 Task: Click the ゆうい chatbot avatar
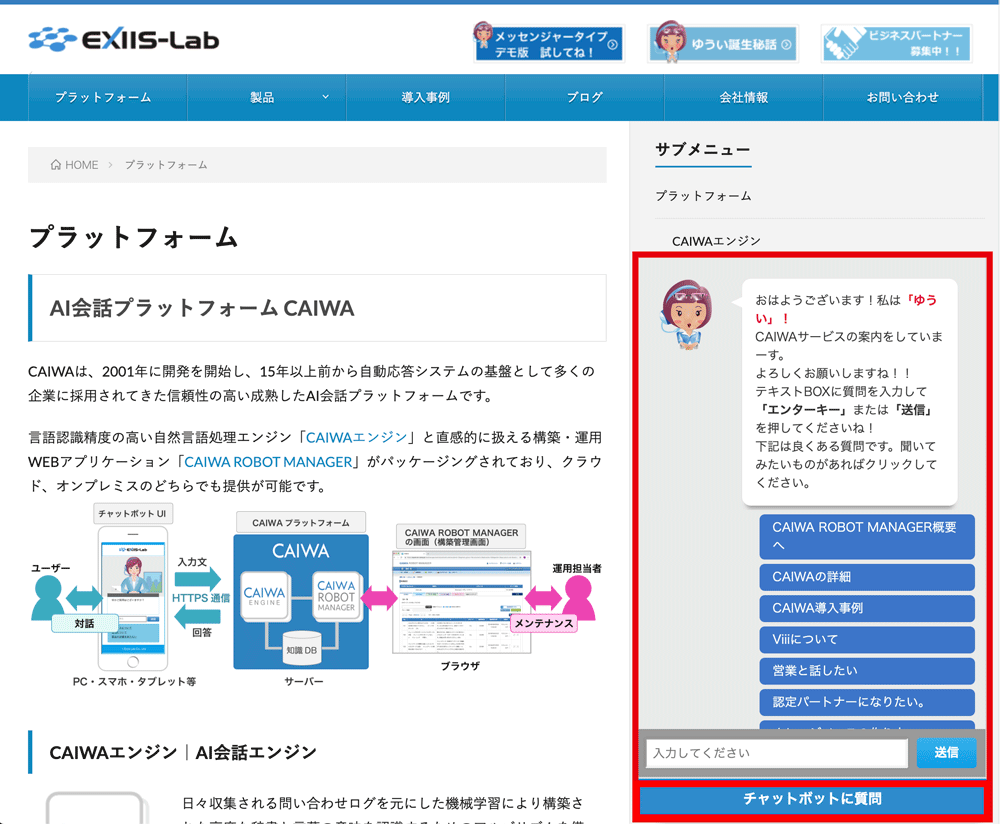click(687, 314)
